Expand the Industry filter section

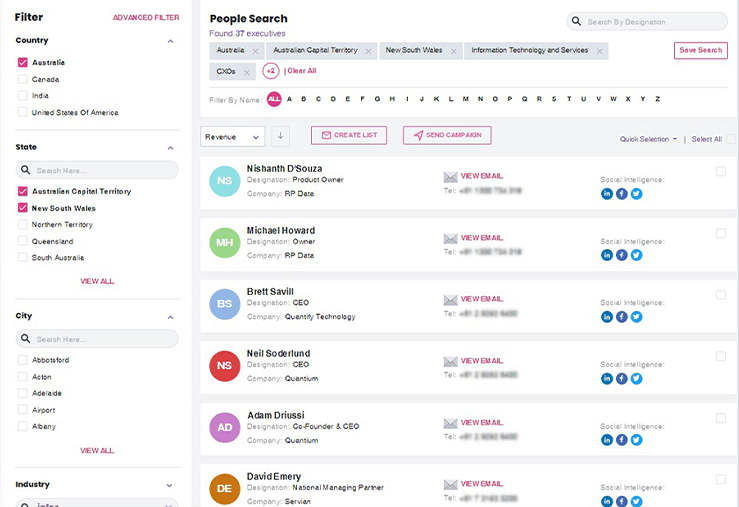point(170,485)
